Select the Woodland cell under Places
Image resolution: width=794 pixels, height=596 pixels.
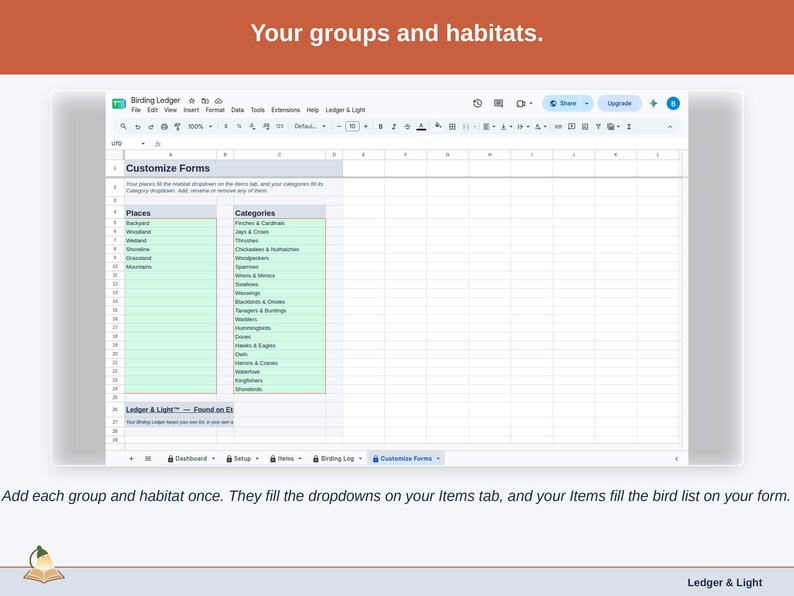170,232
